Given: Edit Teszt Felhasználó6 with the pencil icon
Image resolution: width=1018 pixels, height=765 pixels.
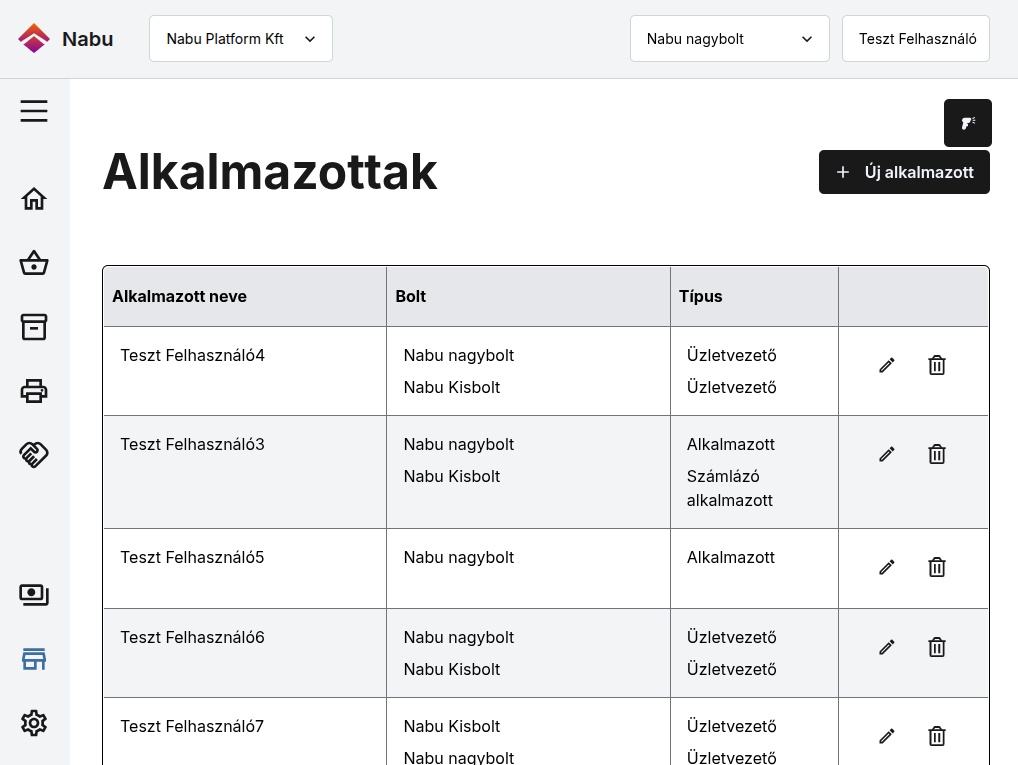Looking at the screenshot, I should click(x=887, y=647).
